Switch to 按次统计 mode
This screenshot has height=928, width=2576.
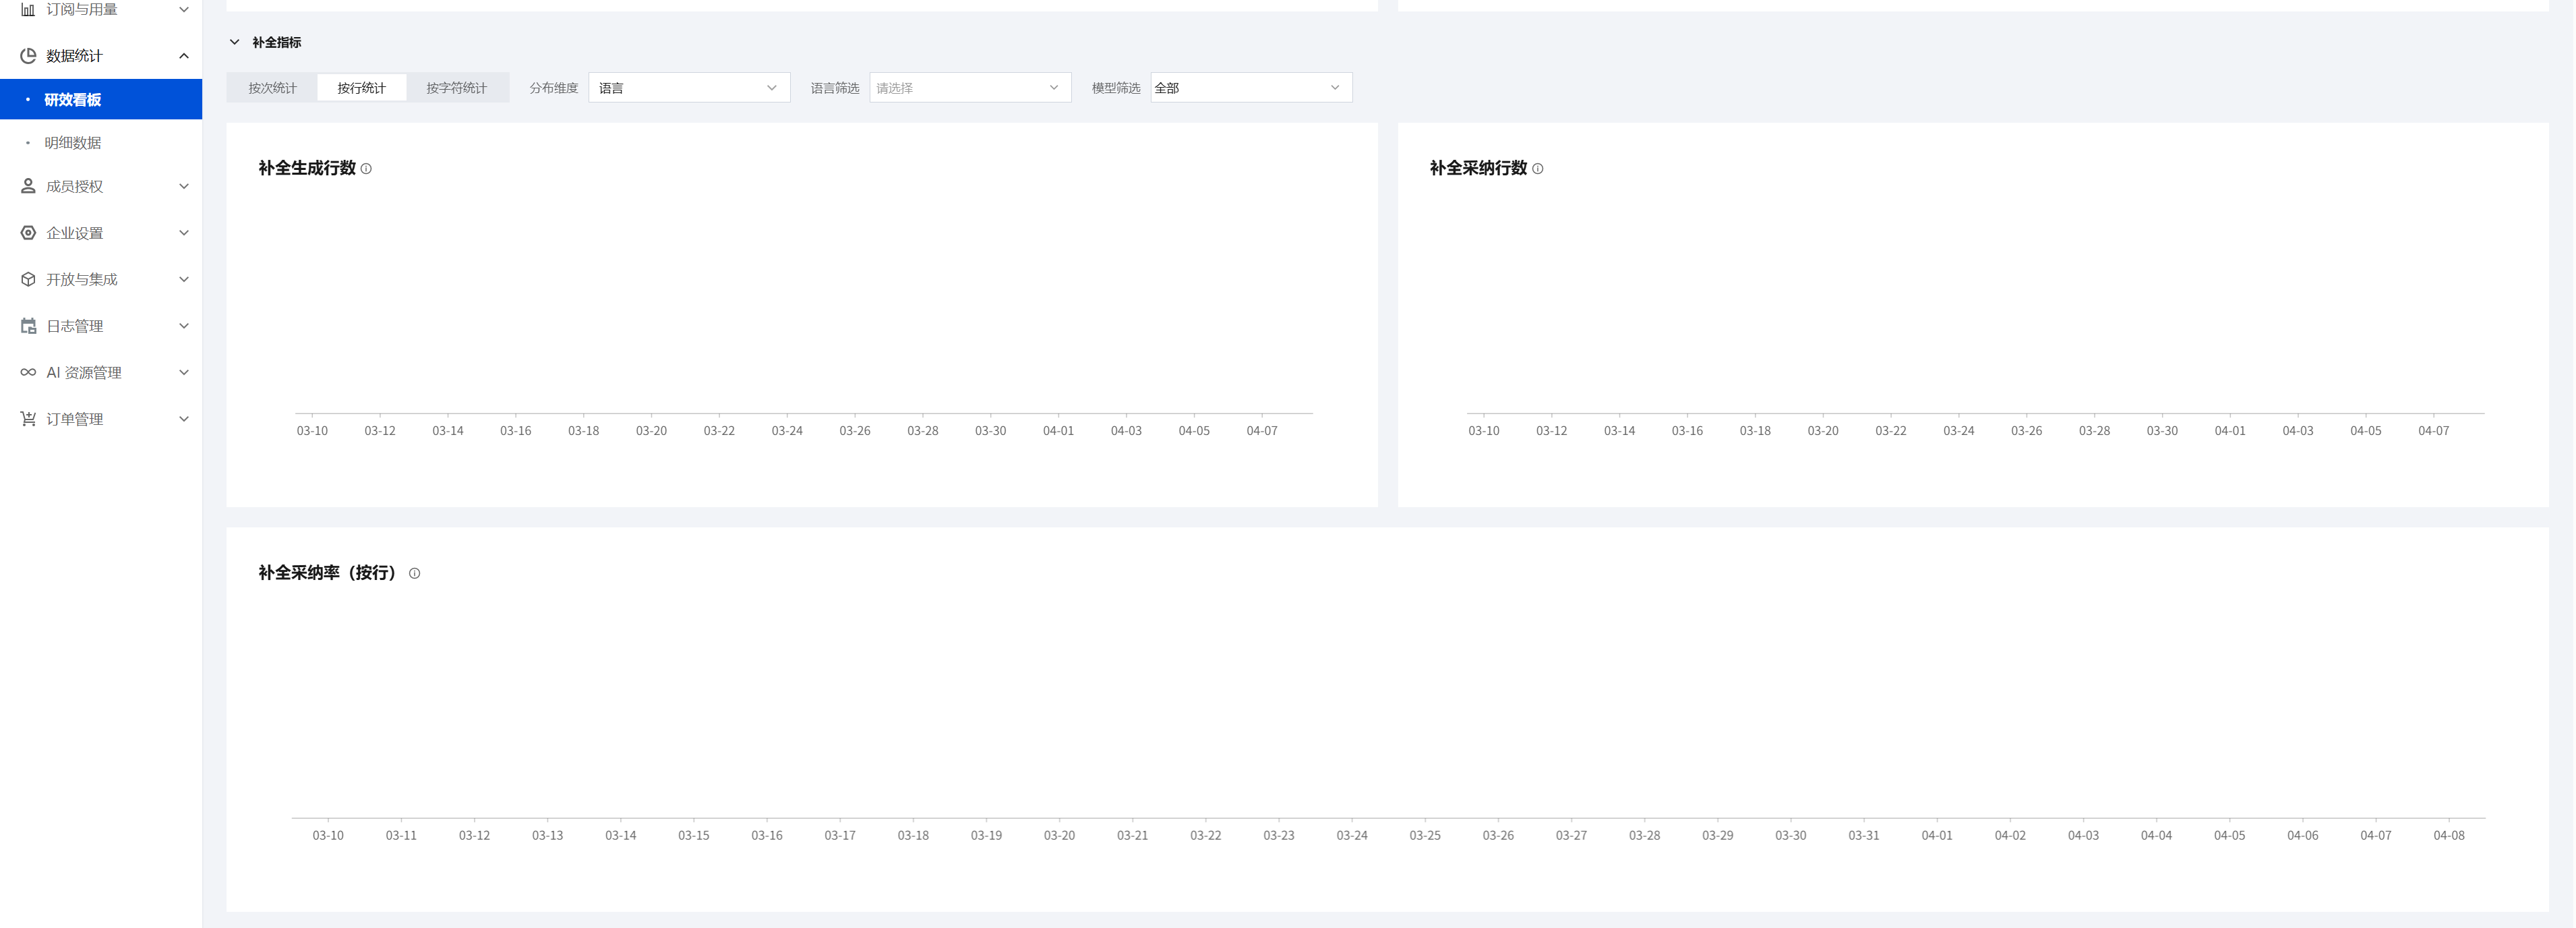click(x=272, y=88)
